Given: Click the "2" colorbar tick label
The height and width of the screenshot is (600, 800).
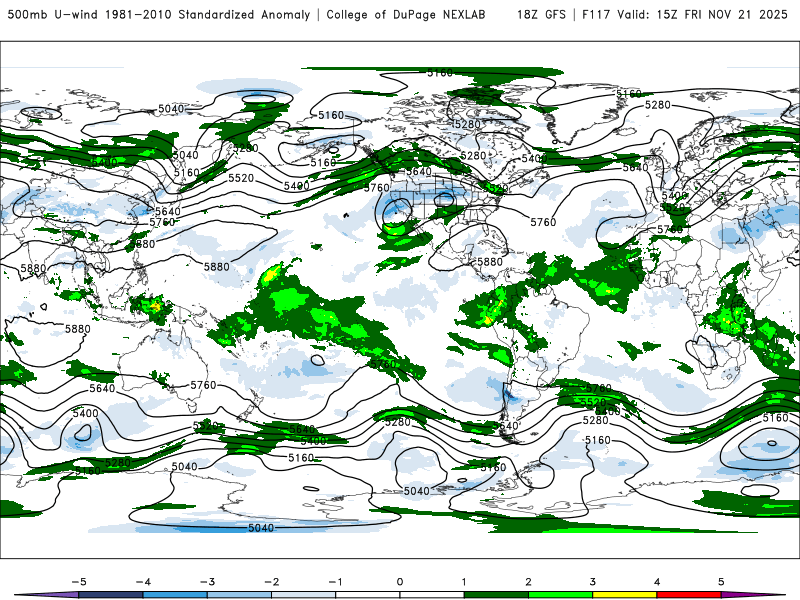Looking at the screenshot, I should (528, 582).
